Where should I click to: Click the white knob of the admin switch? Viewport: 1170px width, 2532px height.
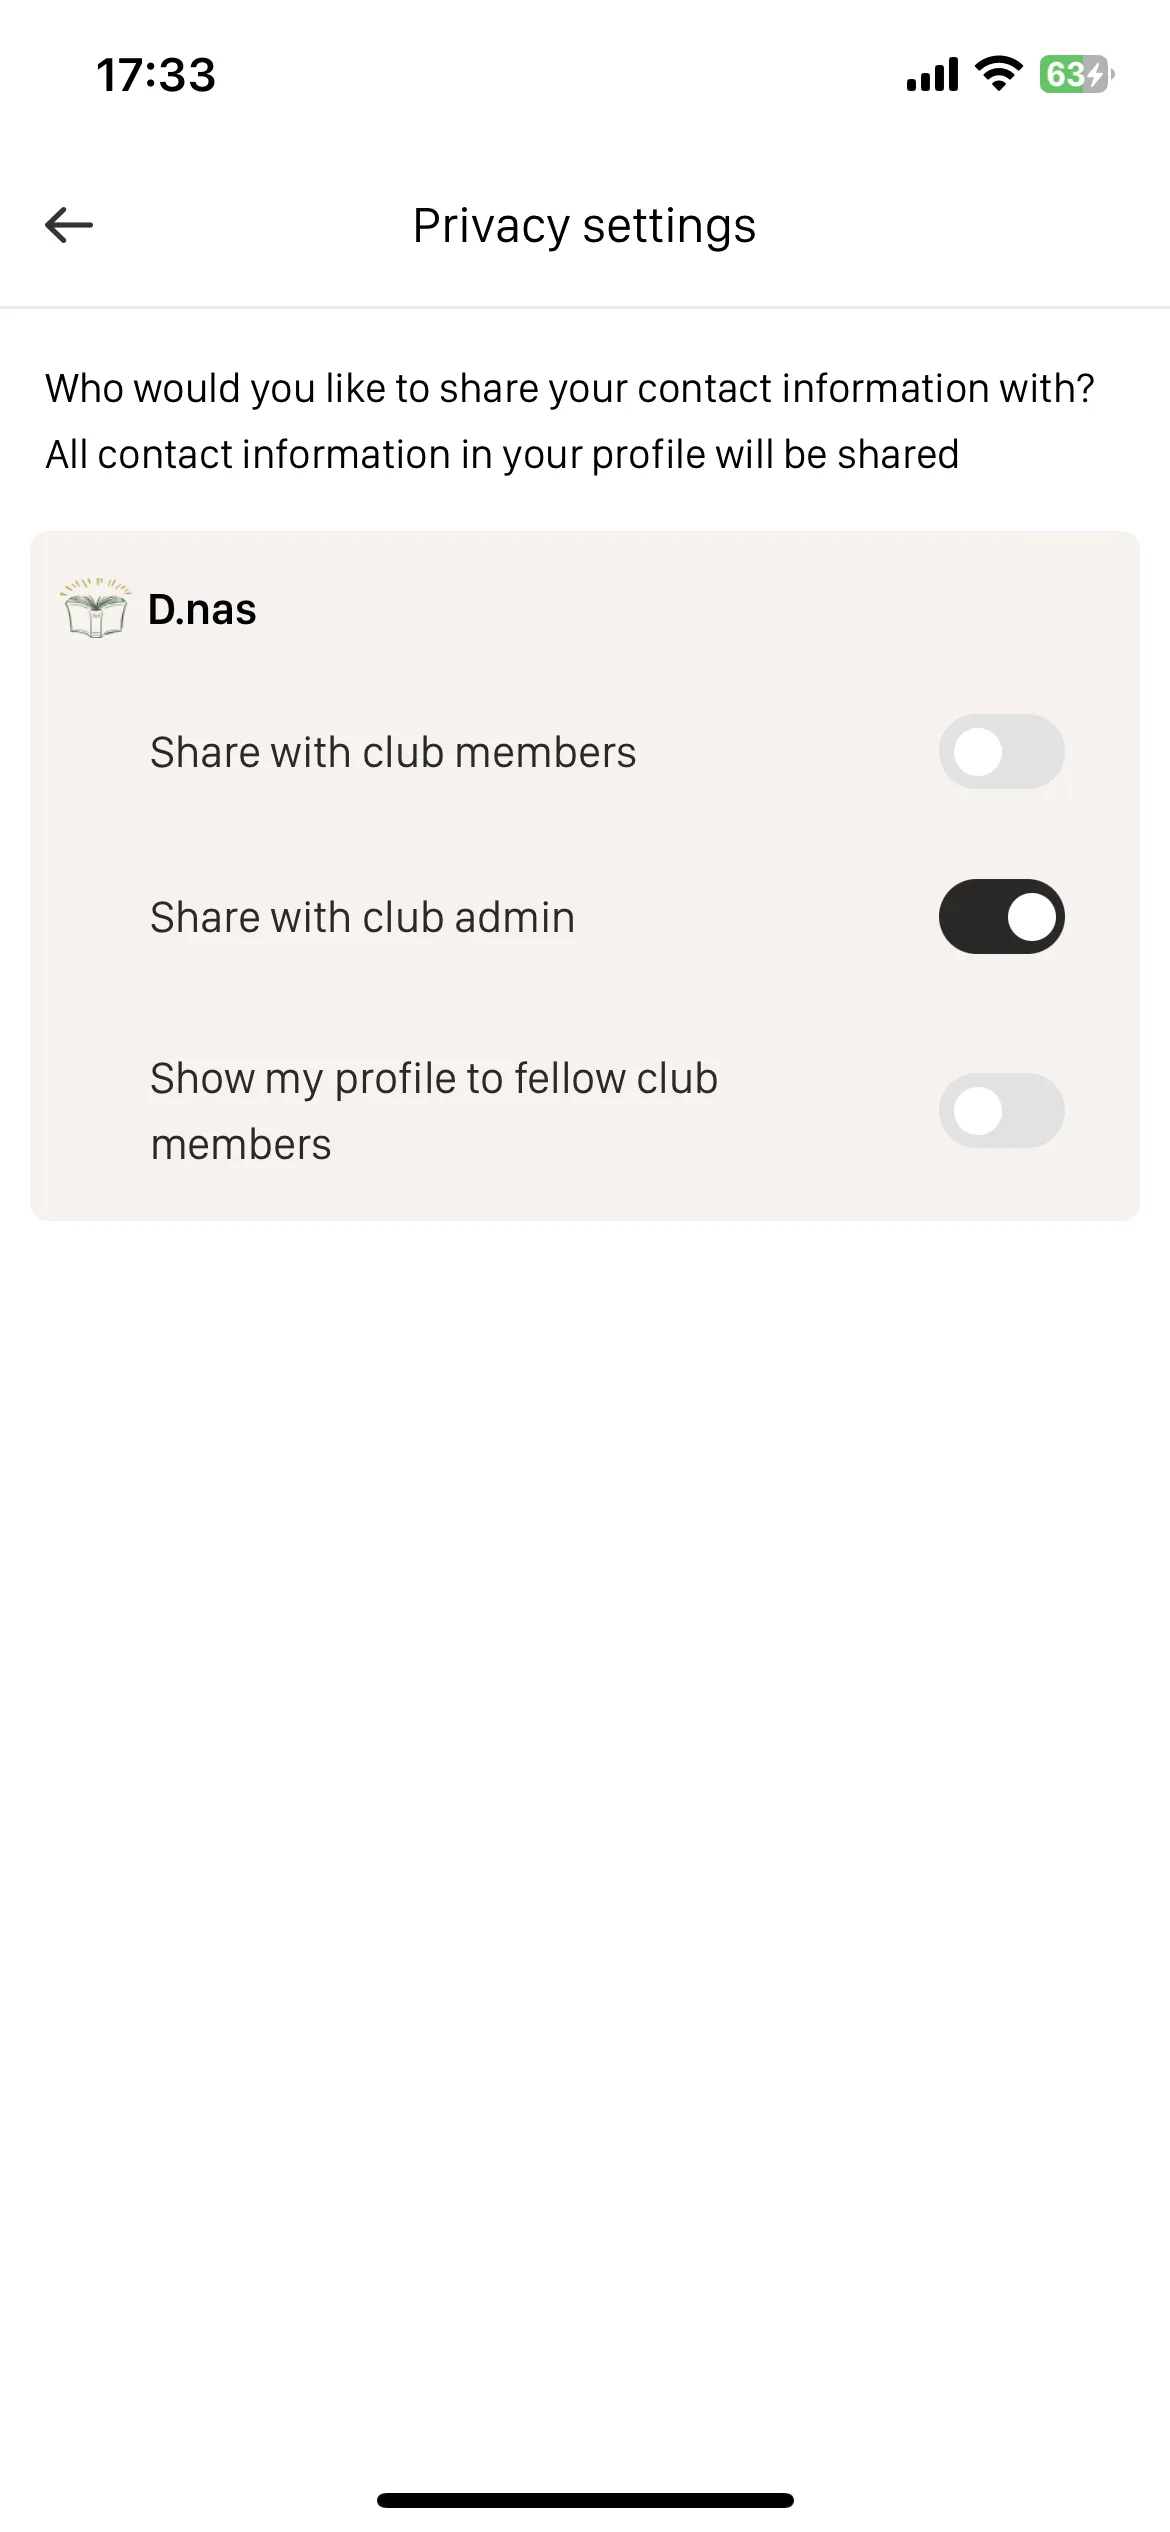(1031, 917)
